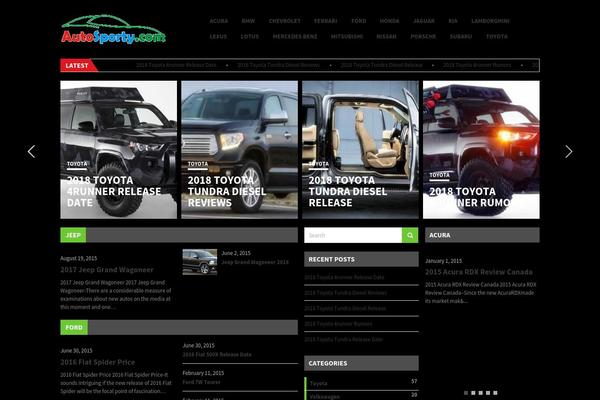Open Nissan menu item

tap(386, 36)
